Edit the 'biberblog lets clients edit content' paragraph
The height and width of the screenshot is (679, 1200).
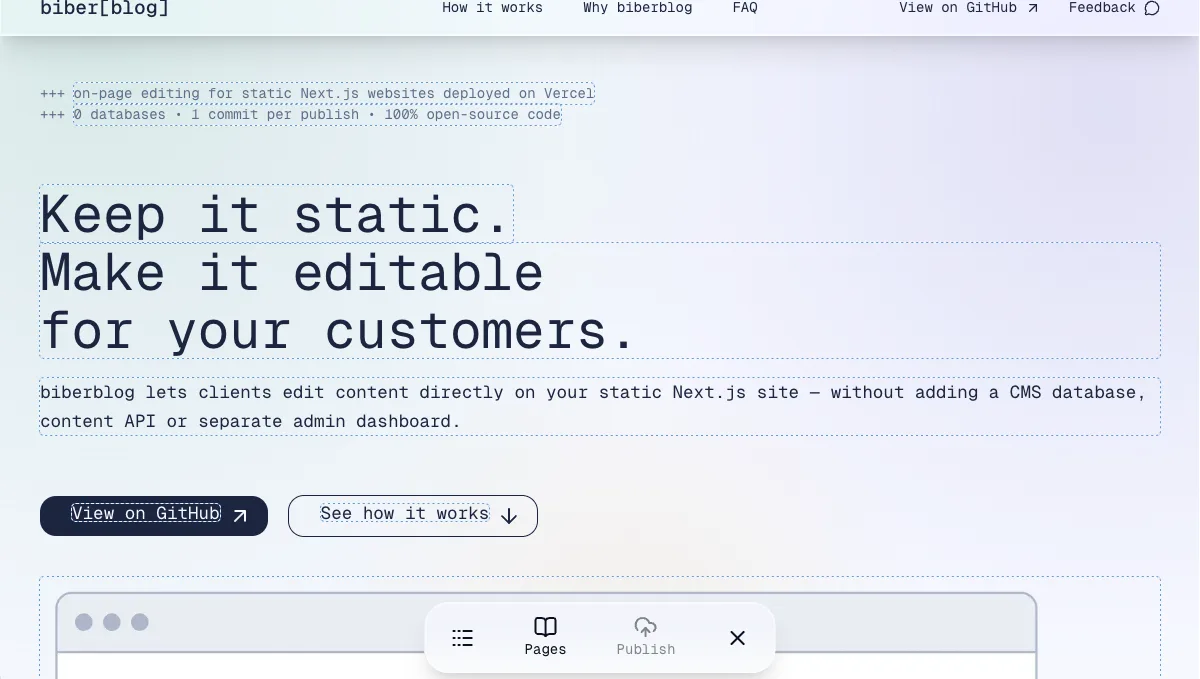[x=600, y=406]
